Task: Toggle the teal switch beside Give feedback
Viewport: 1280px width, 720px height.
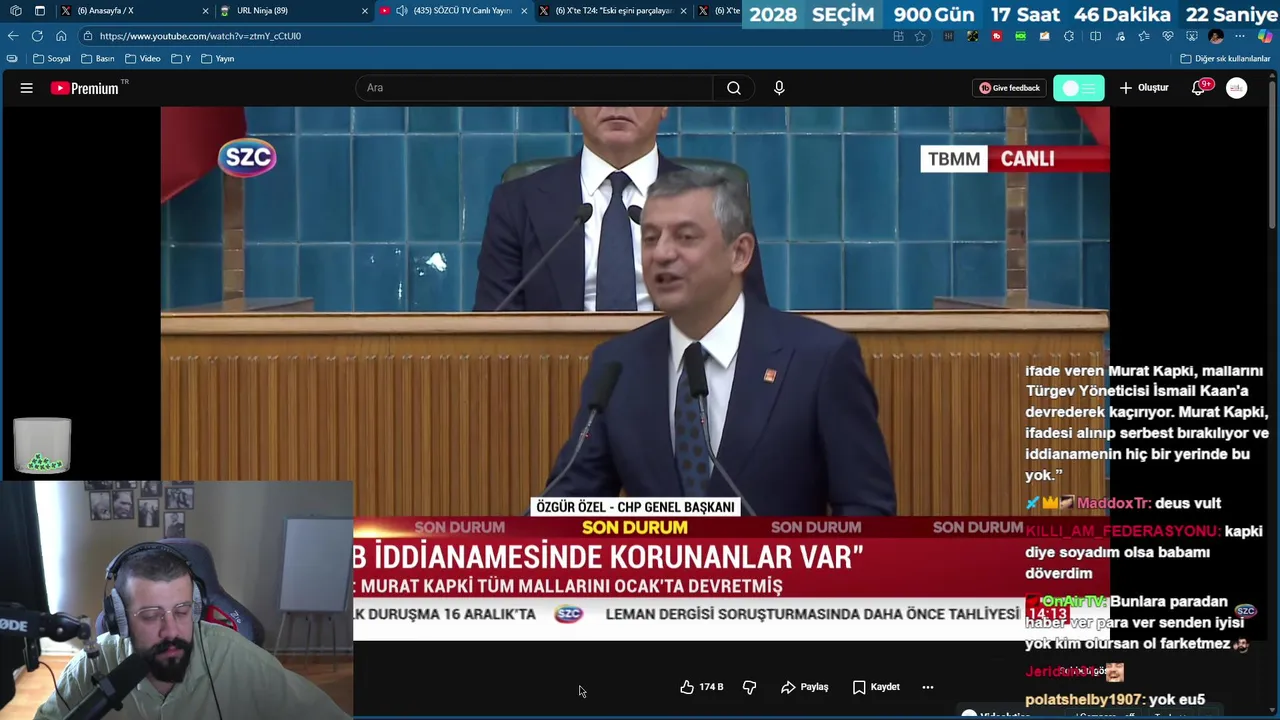Action: tap(1079, 88)
